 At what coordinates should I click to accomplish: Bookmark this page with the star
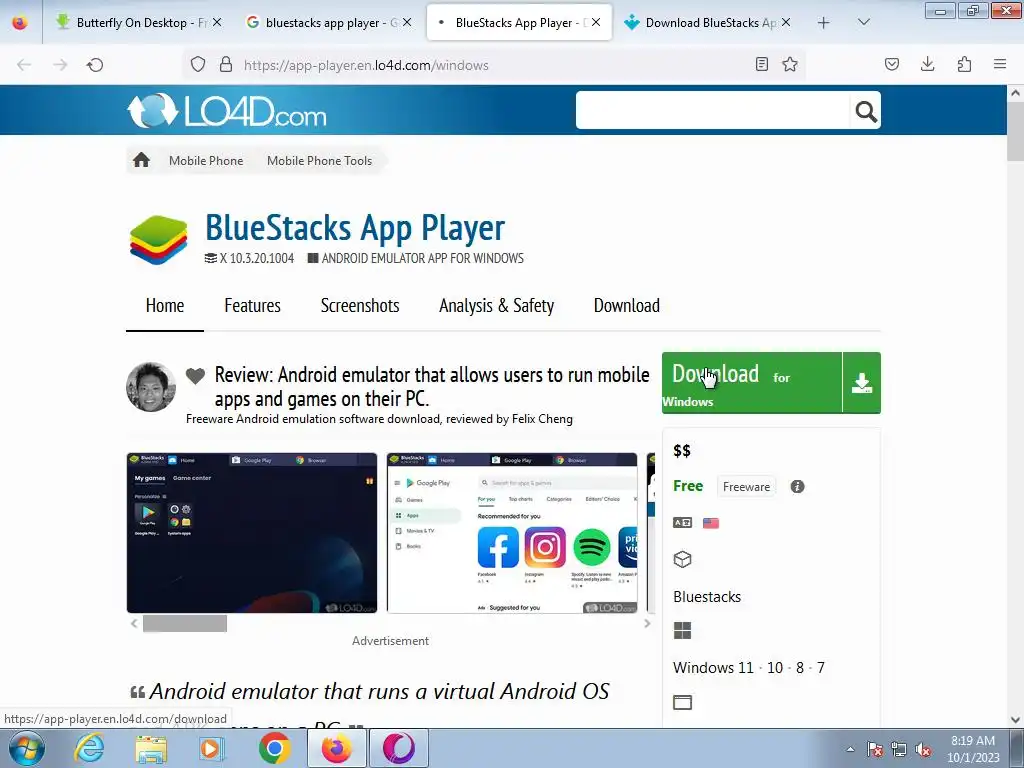pyautogui.click(x=790, y=64)
